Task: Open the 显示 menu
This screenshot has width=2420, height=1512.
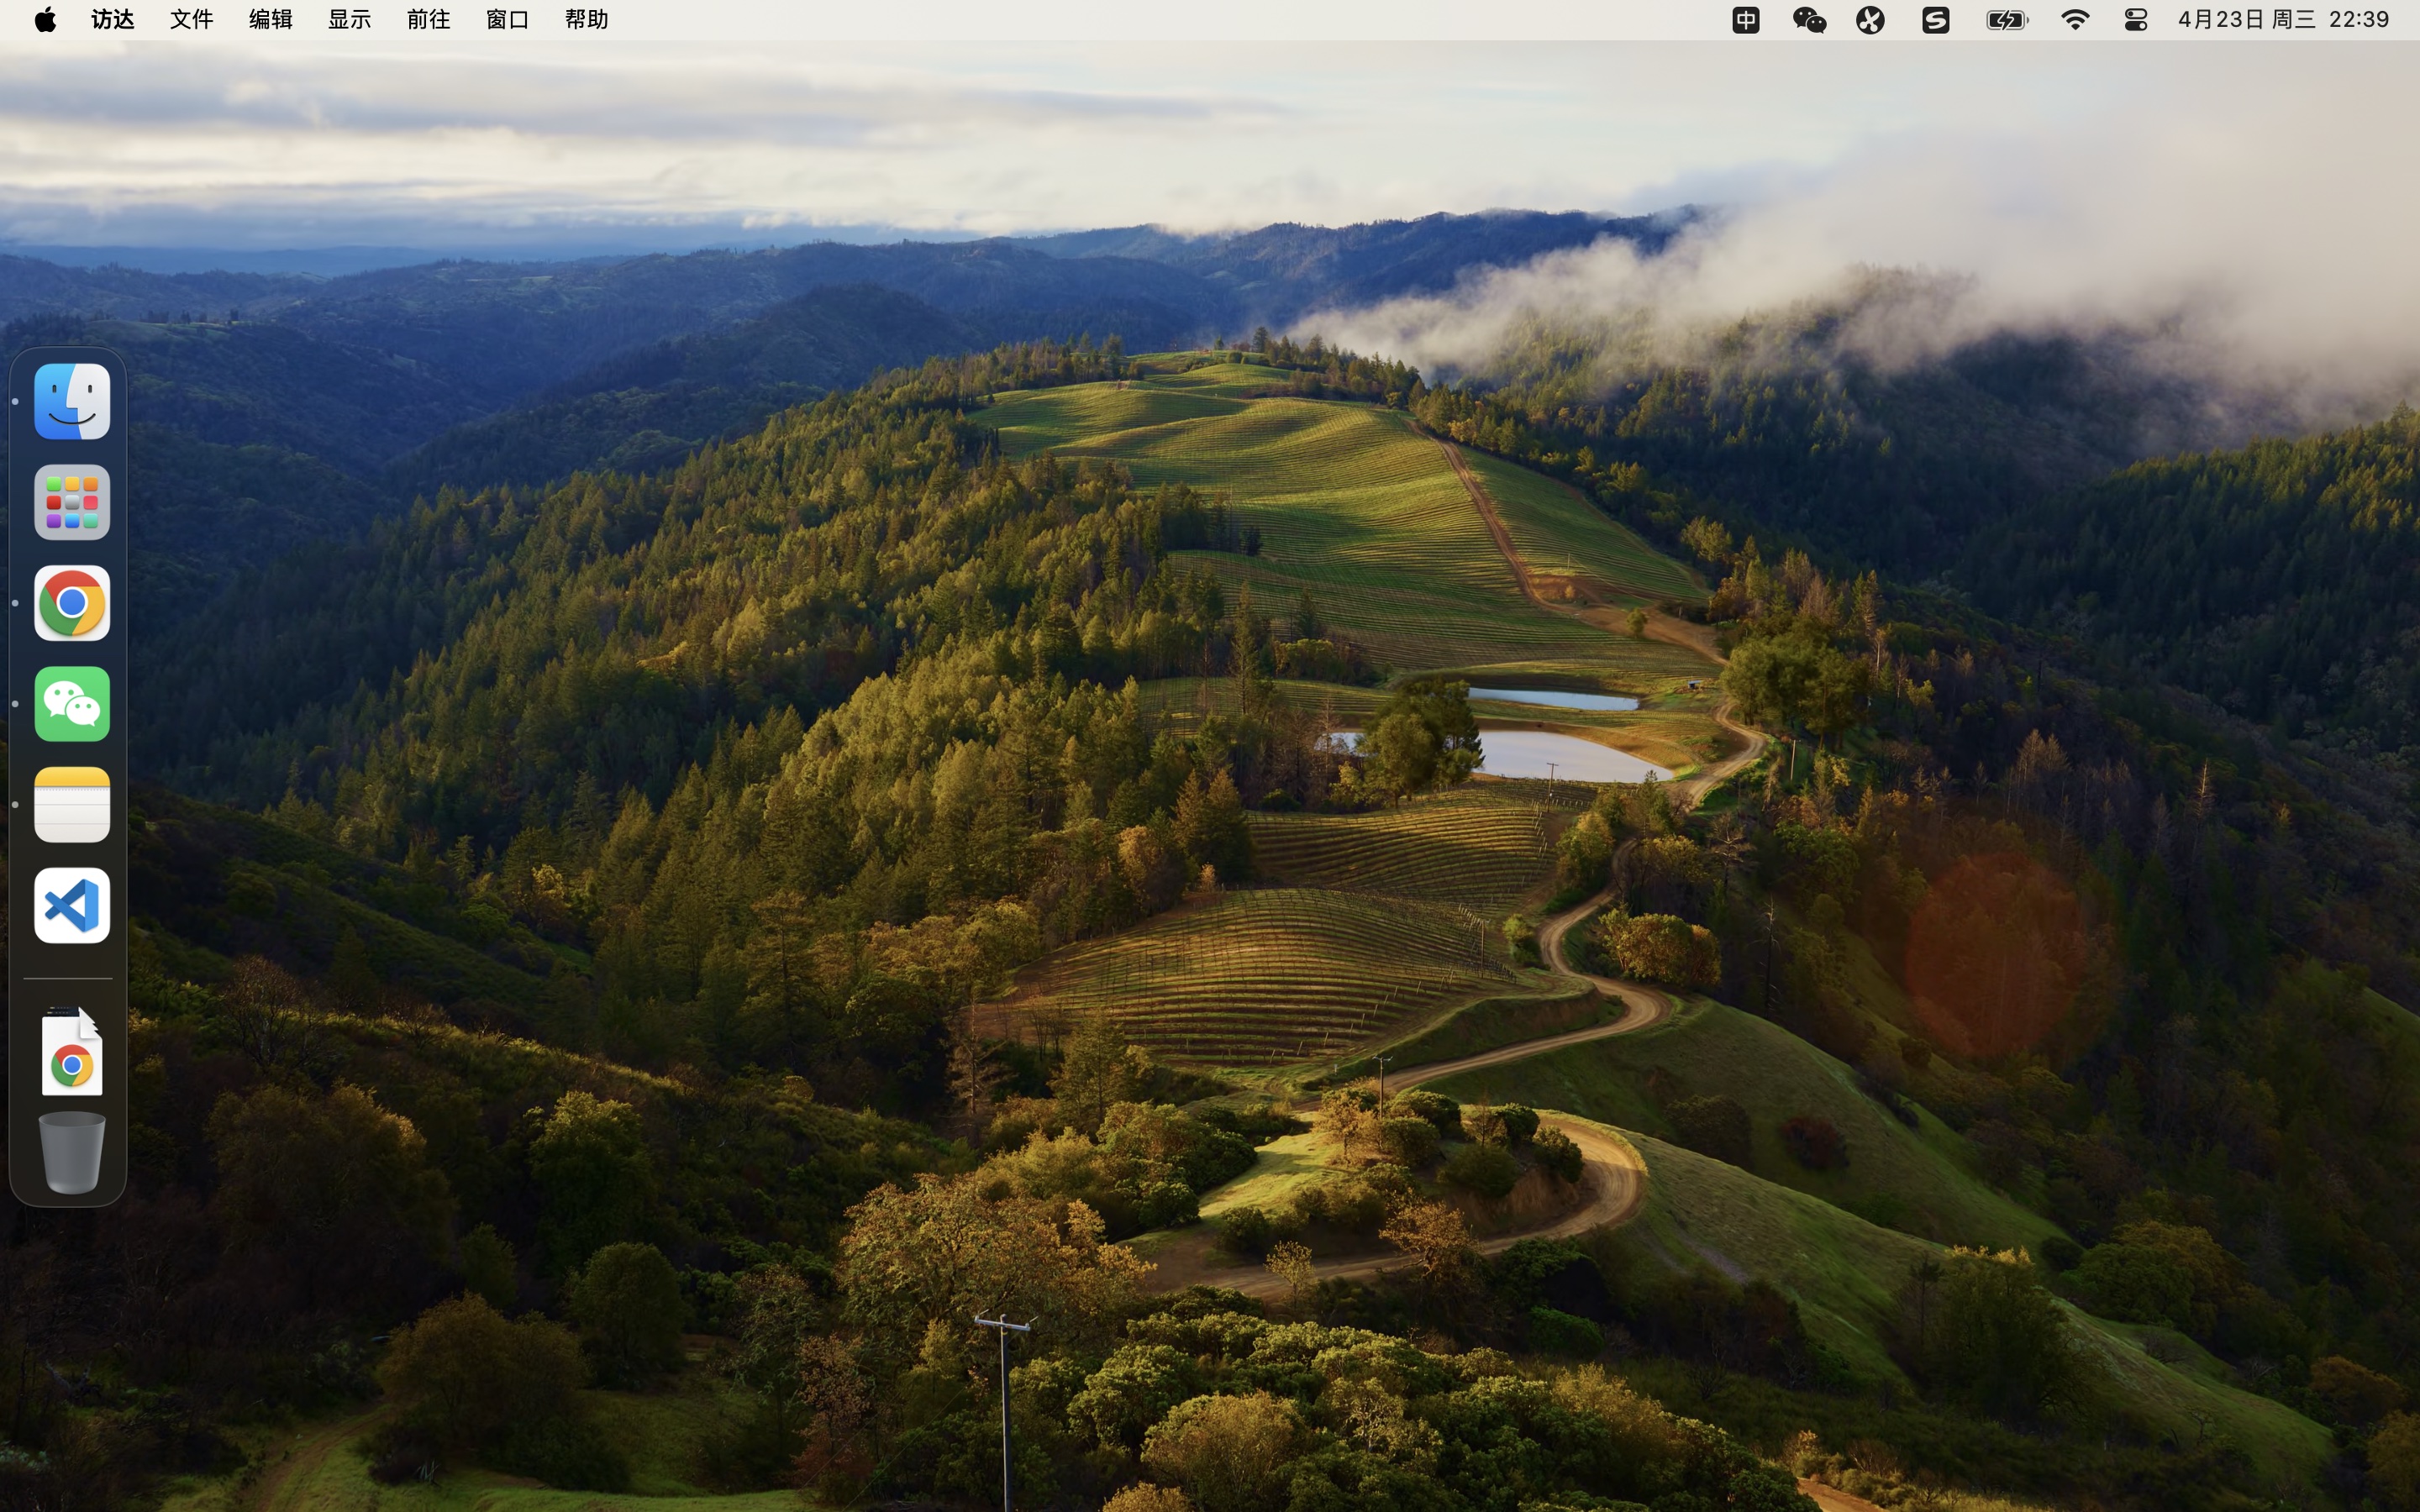Action: point(350,20)
